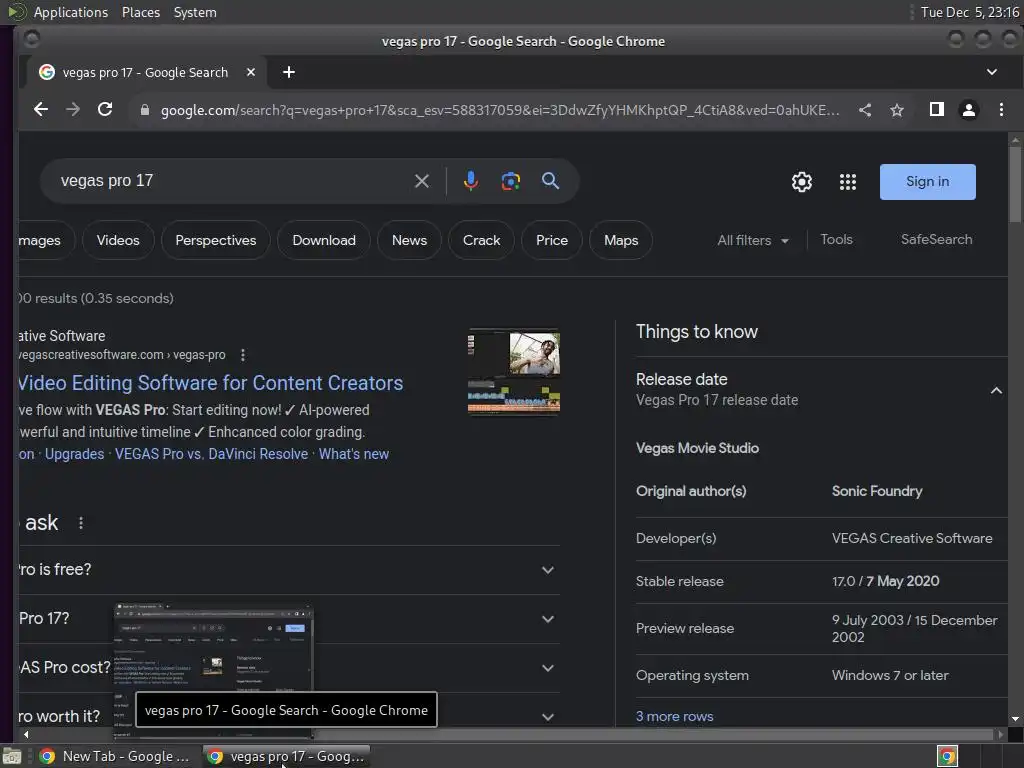Click inside the vegas pro 17 search field

(x=229, y=181)
